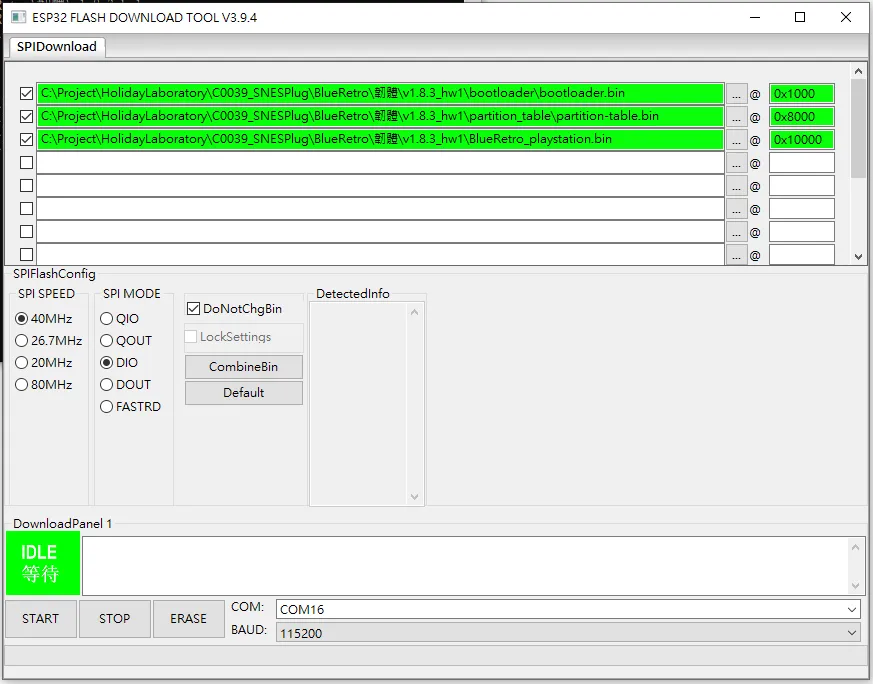The height and width of the screenshot is (684, 873).
Task: Select 20MHz SPI speed
Action: tap(44, 363)
